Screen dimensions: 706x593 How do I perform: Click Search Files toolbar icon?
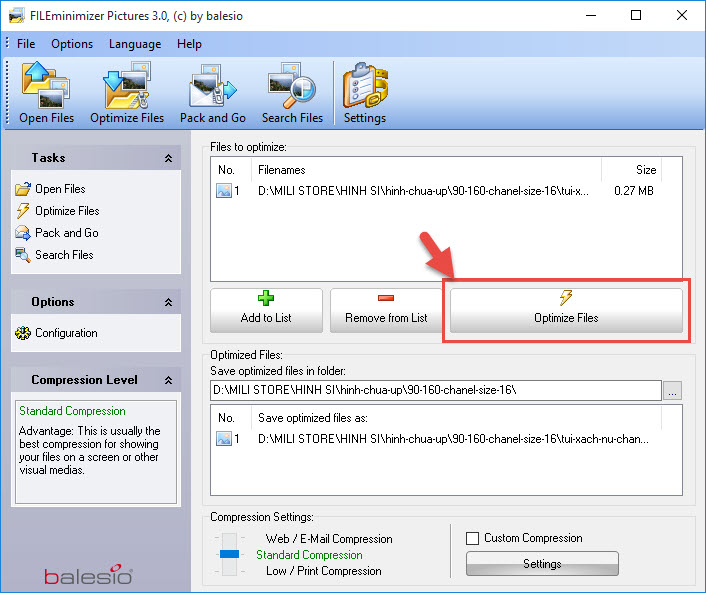[292, 93]
